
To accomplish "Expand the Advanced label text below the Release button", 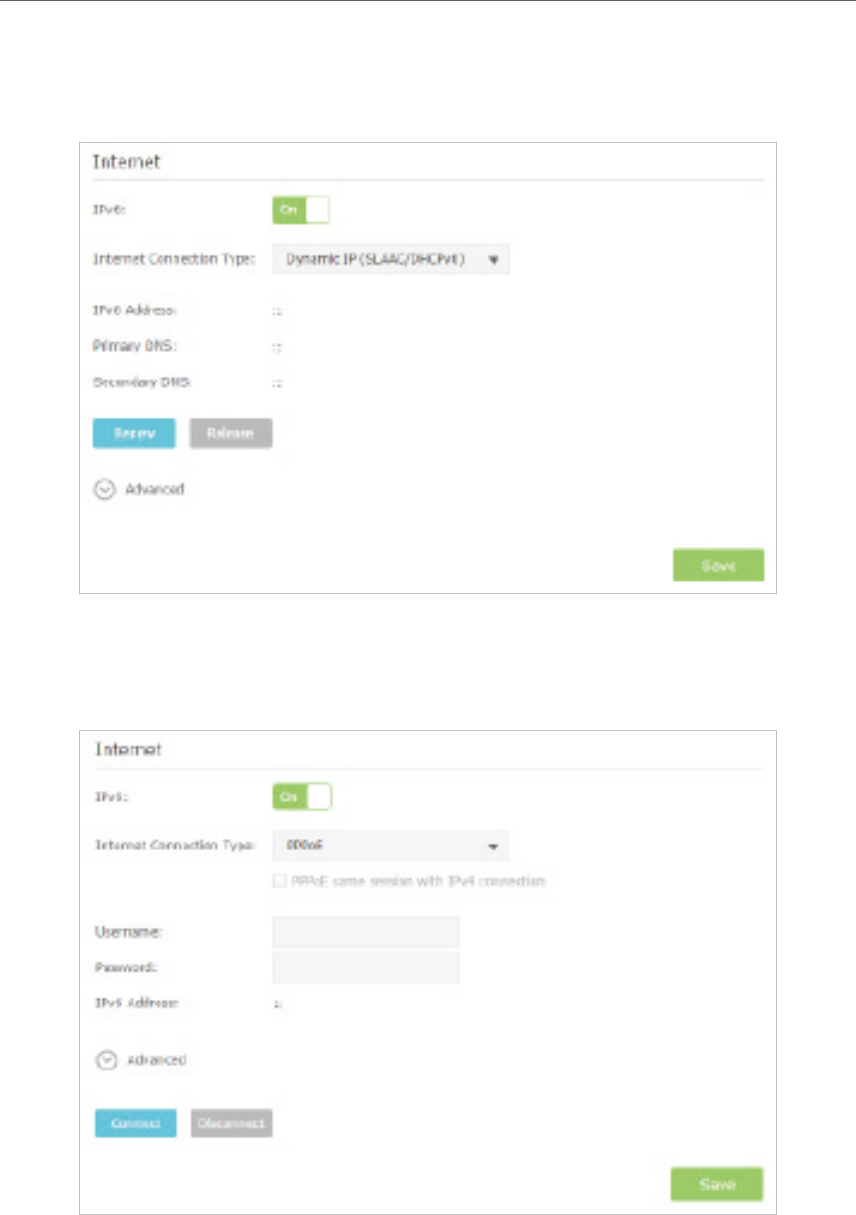I will (x=154, y=490).
